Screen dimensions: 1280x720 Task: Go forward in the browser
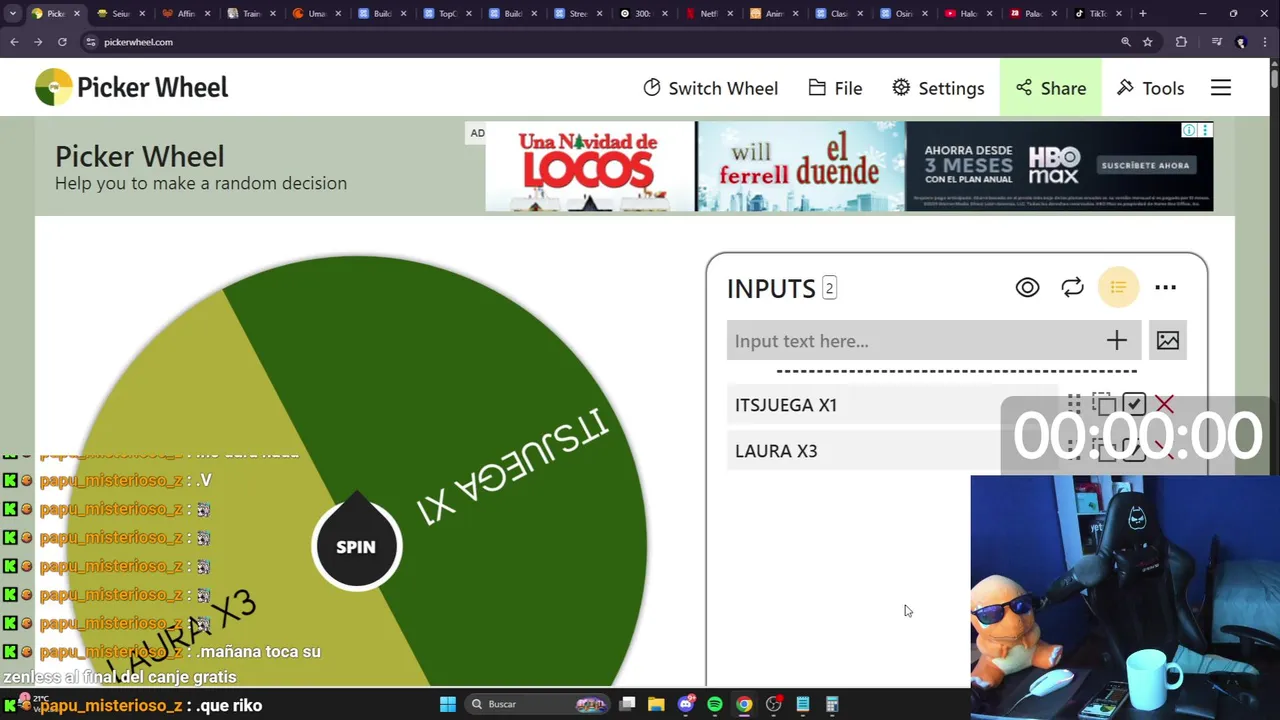(38, 42)
